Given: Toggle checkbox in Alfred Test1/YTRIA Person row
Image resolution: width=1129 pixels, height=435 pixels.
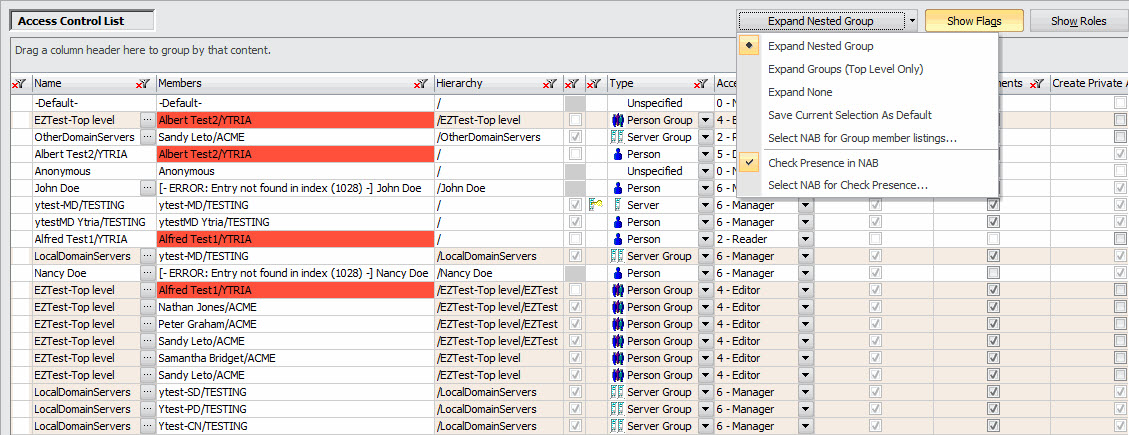Looking at the screenshot, I should [575, 239].
